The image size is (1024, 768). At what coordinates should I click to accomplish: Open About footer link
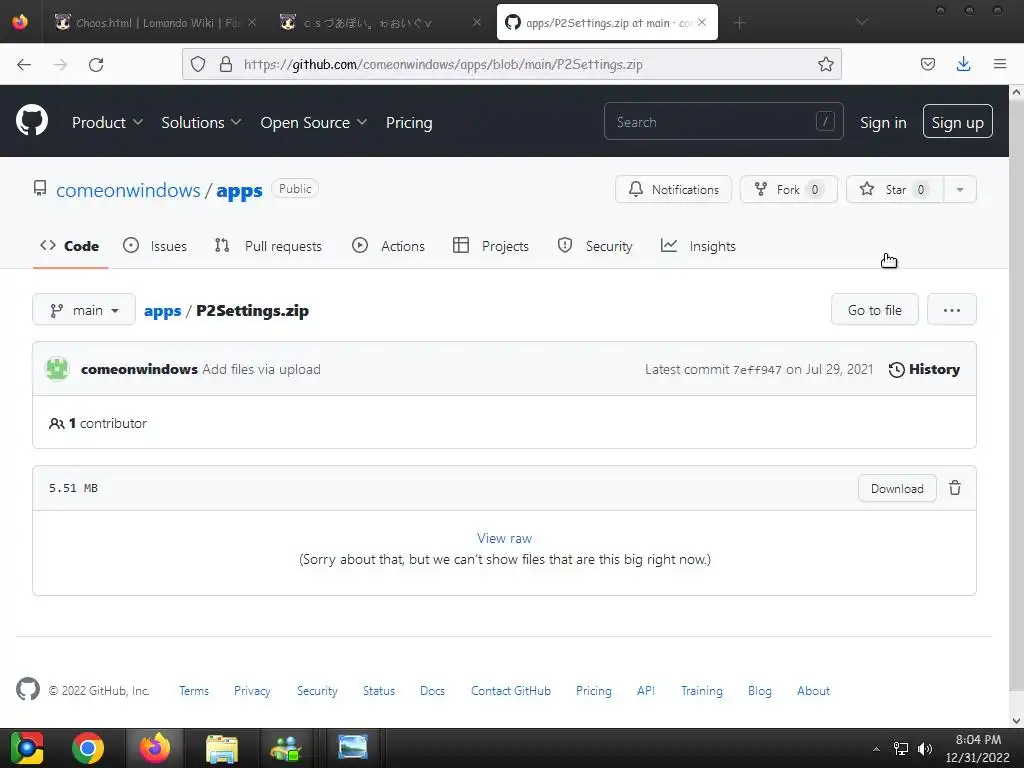tap(813, 690)
